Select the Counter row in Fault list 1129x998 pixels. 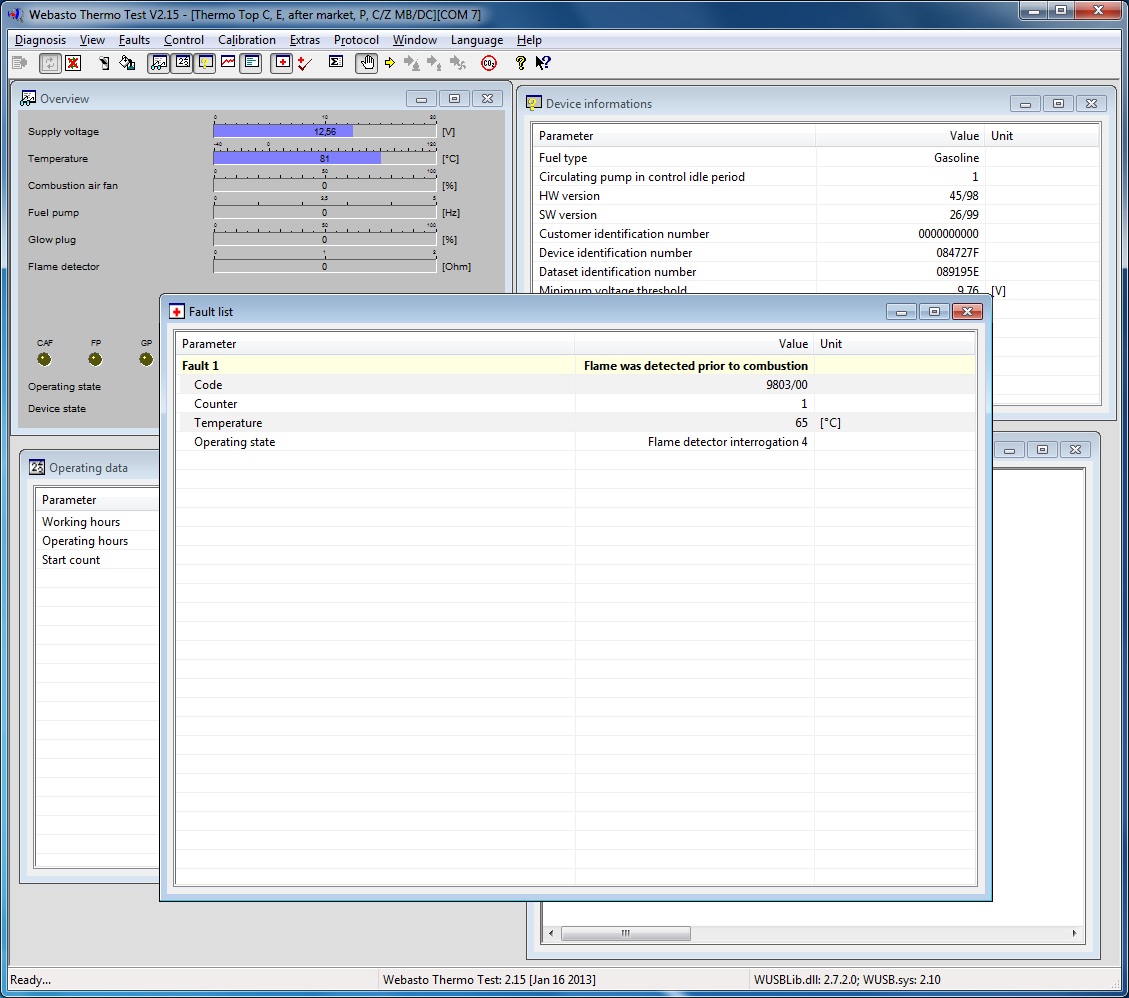click(576, 404)
